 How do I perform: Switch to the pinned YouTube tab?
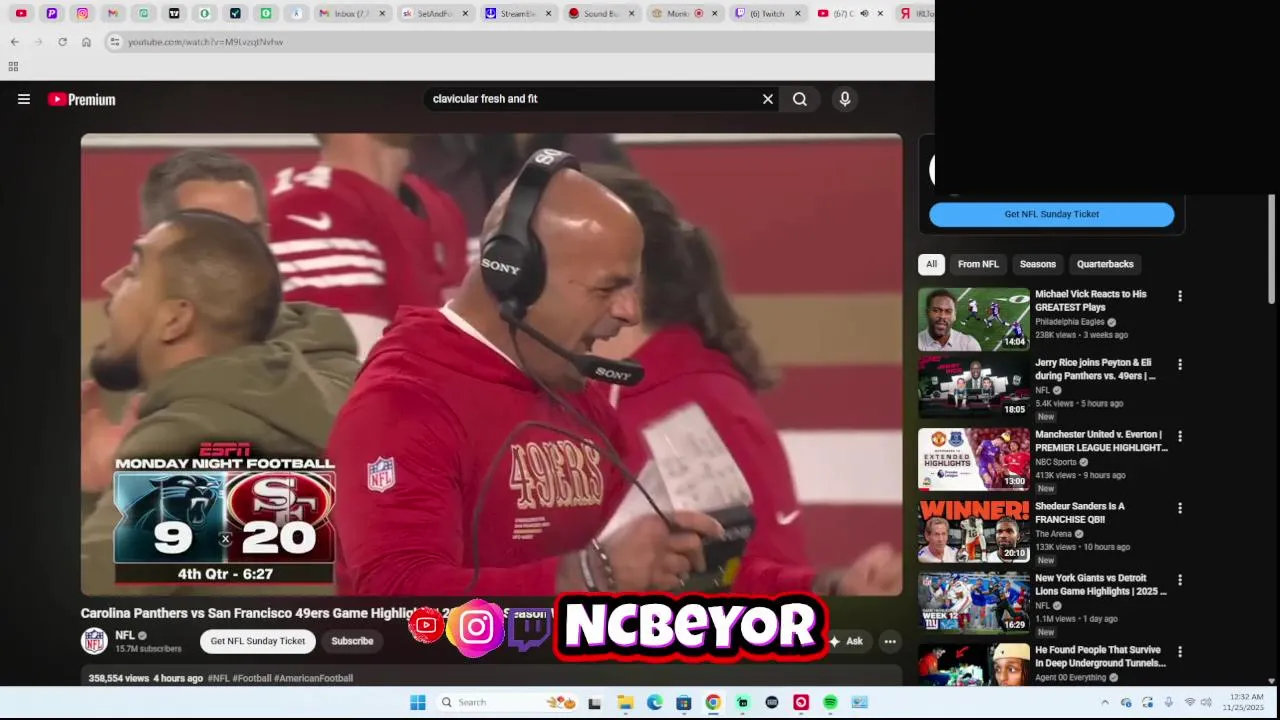click(x=21, y=13)
